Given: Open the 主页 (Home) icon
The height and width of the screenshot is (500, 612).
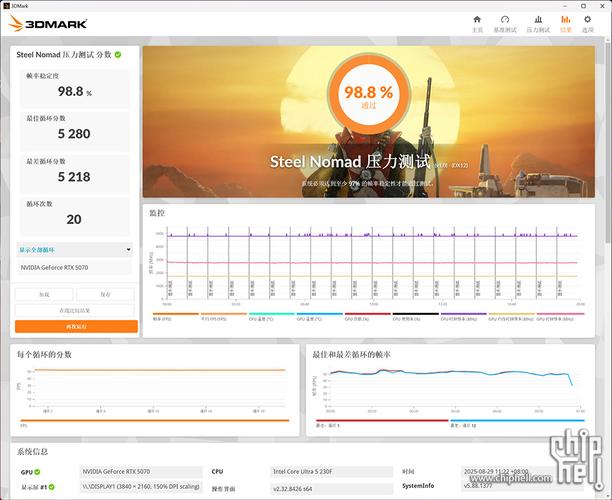Looking at the screenshot, I should click(477, 23).
